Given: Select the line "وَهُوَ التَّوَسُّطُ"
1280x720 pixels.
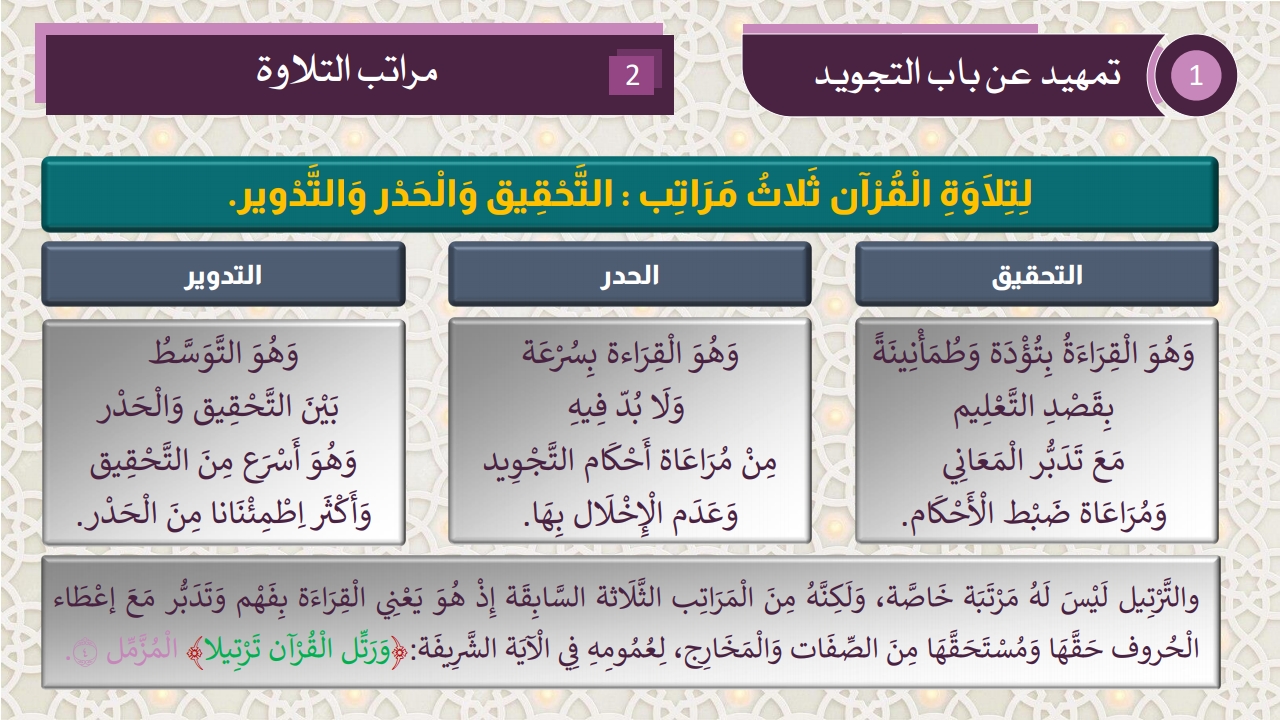Looking at the screenshot, I should 223,354.
